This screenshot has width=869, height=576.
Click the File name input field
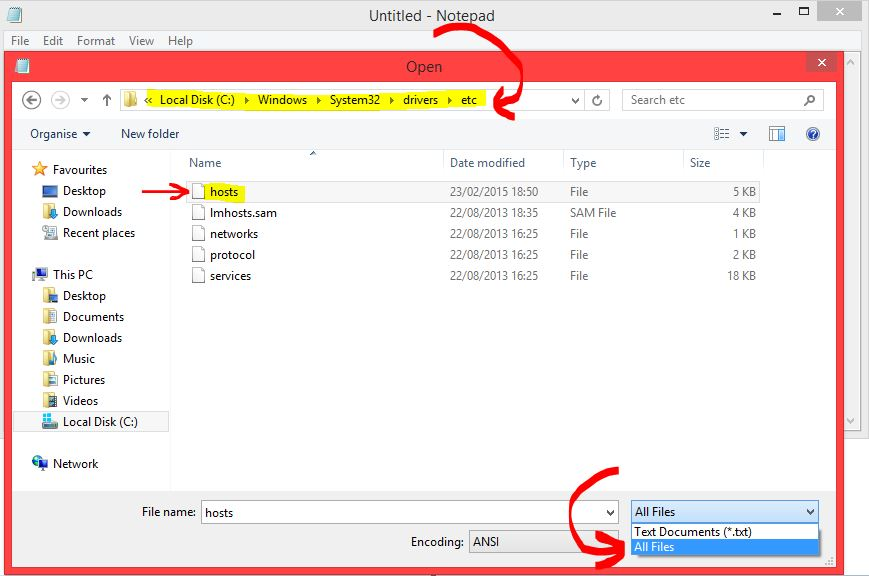[400, 512]
